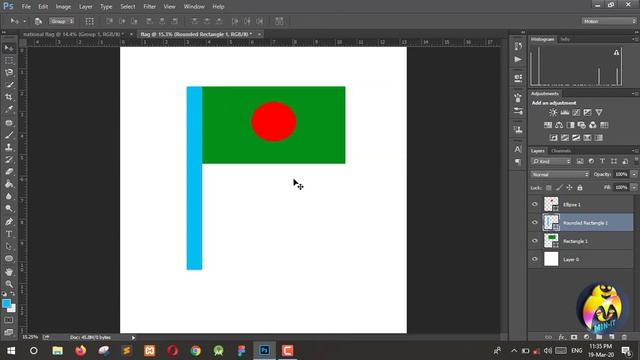Select the Lasso tool

coord(9,73)
